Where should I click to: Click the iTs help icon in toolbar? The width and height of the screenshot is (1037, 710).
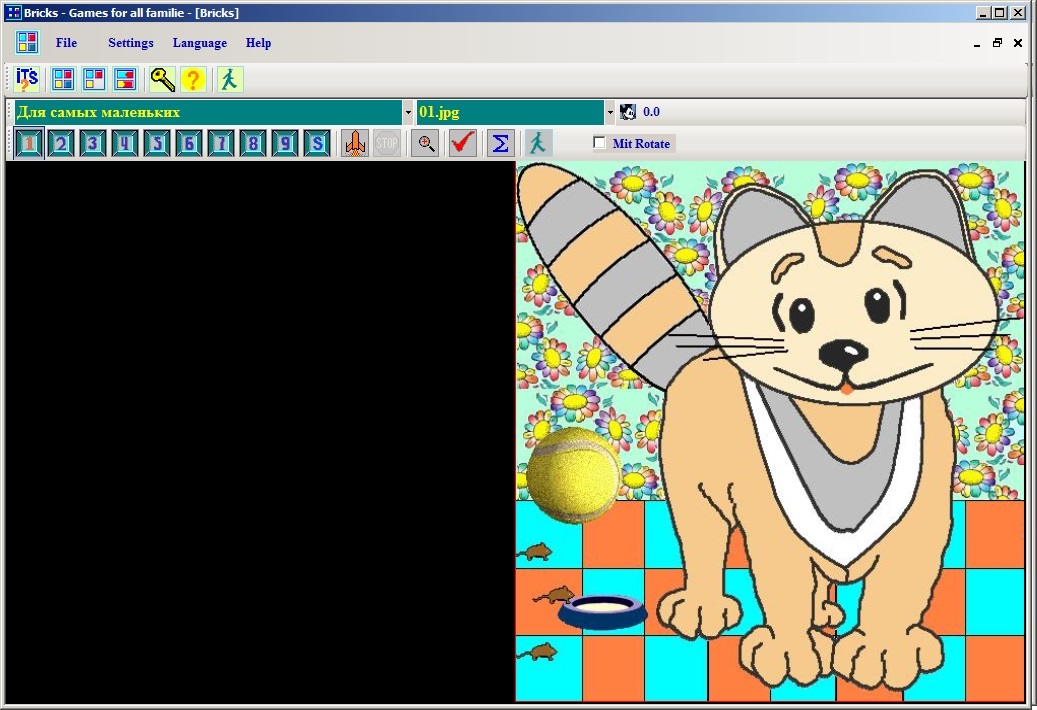27,79
